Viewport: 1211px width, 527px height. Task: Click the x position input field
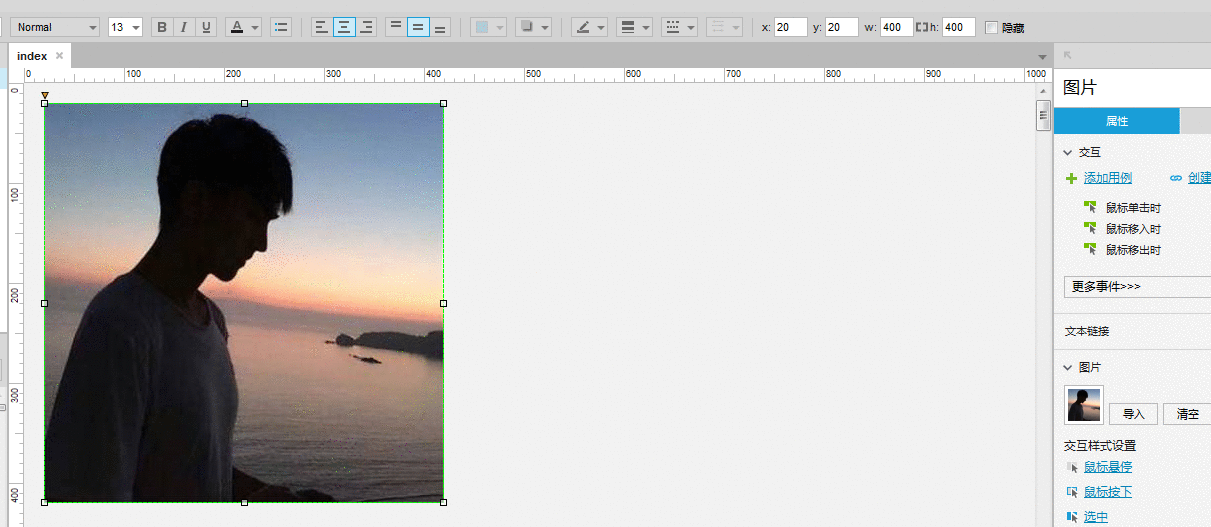pyautogui.click(x=790, y=27)
